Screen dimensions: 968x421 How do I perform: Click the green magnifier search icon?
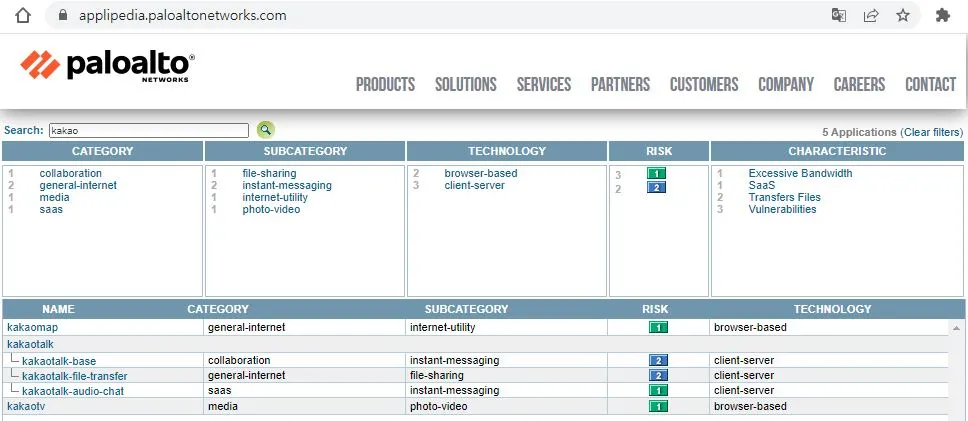click(265, 130)
